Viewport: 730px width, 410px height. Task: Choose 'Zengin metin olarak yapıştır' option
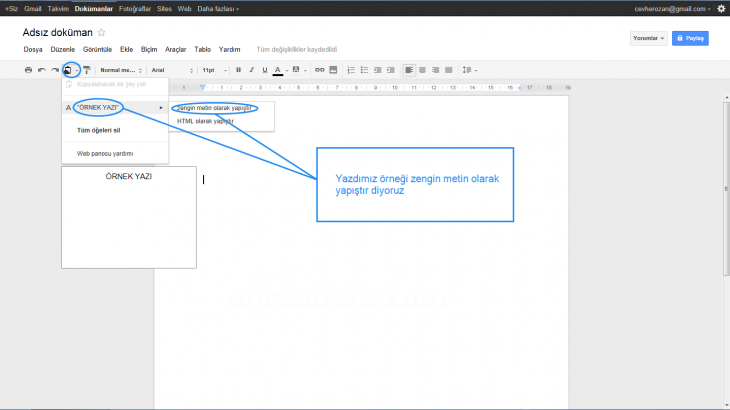213,107
